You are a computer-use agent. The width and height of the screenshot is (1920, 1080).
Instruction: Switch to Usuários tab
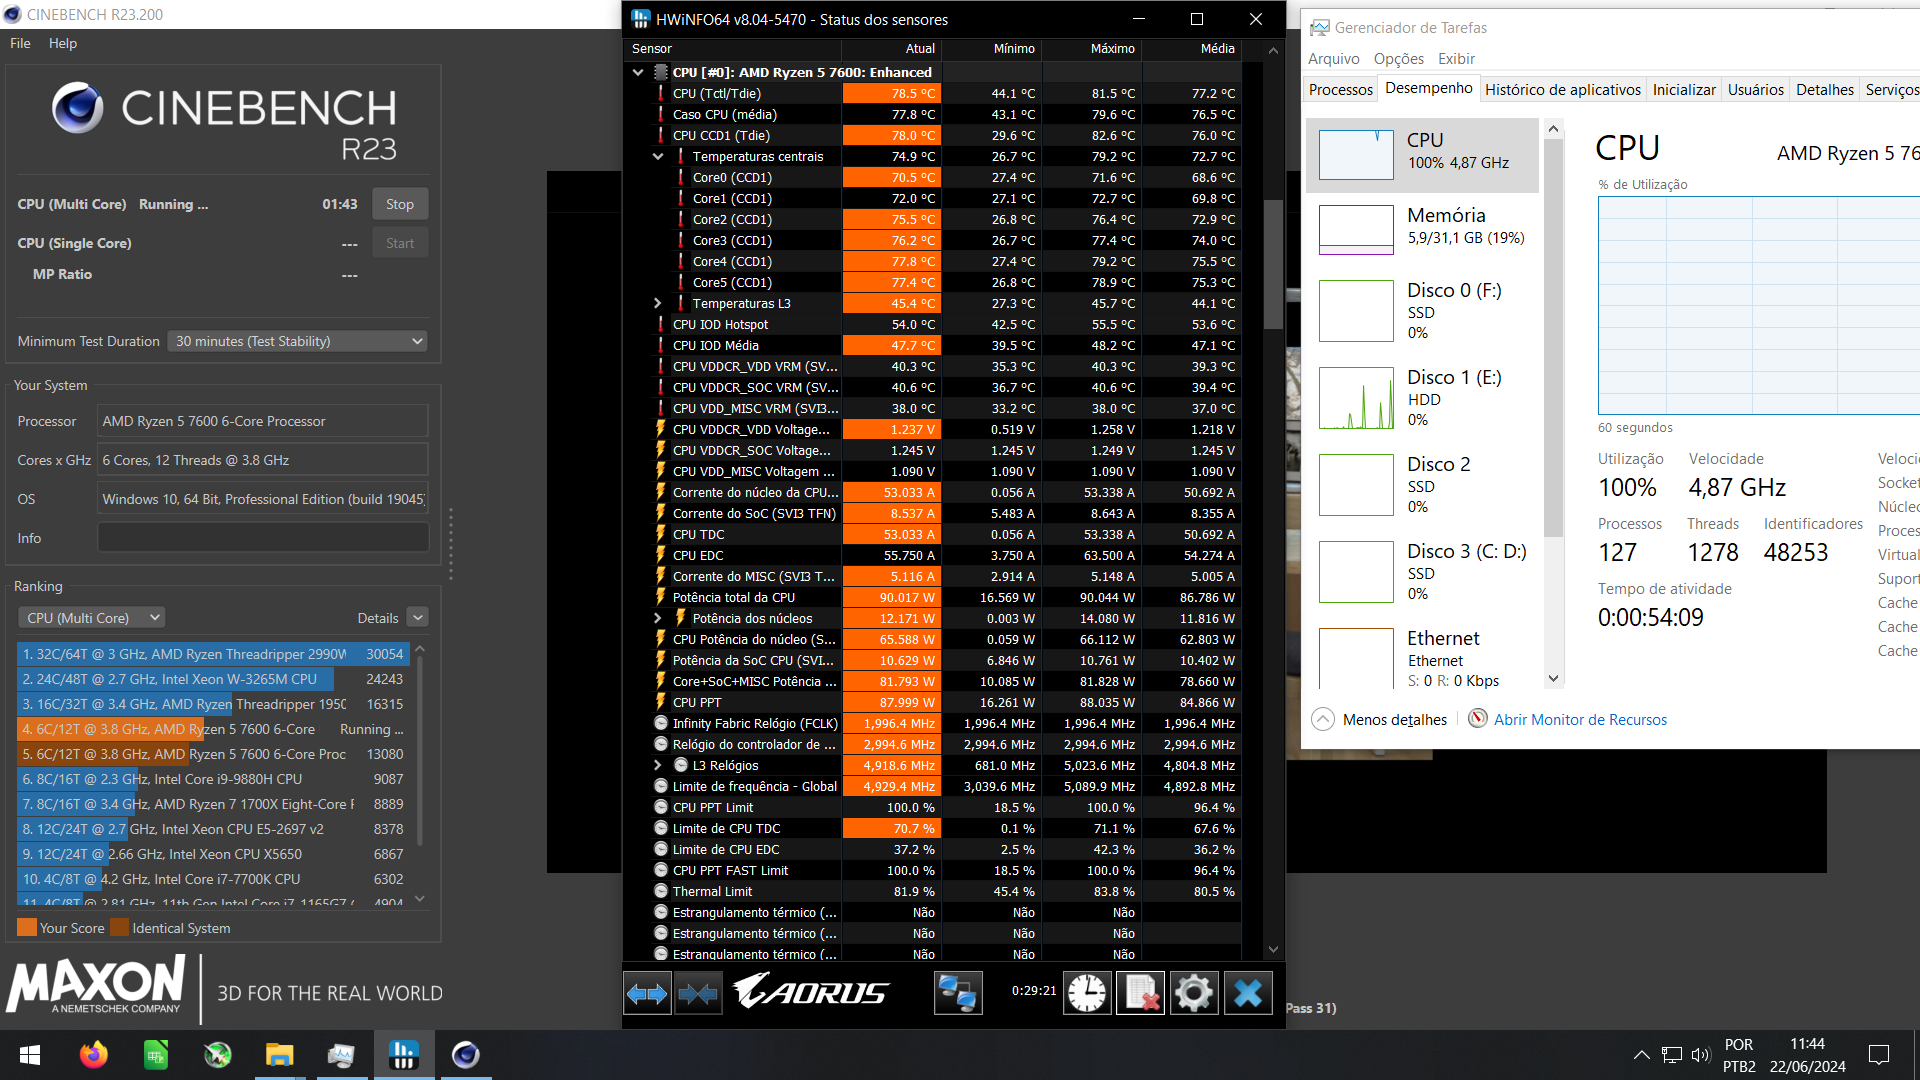[x=1756, y=89]
